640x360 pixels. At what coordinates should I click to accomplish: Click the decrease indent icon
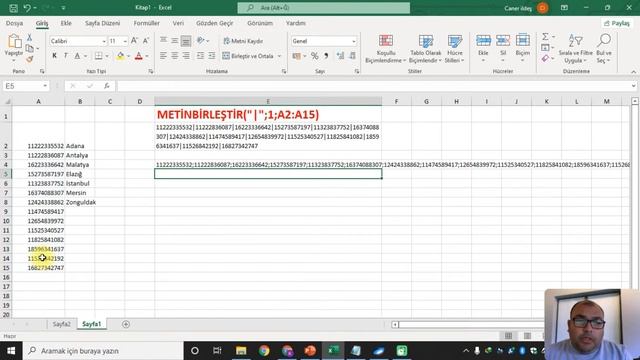tap(200, 56)
